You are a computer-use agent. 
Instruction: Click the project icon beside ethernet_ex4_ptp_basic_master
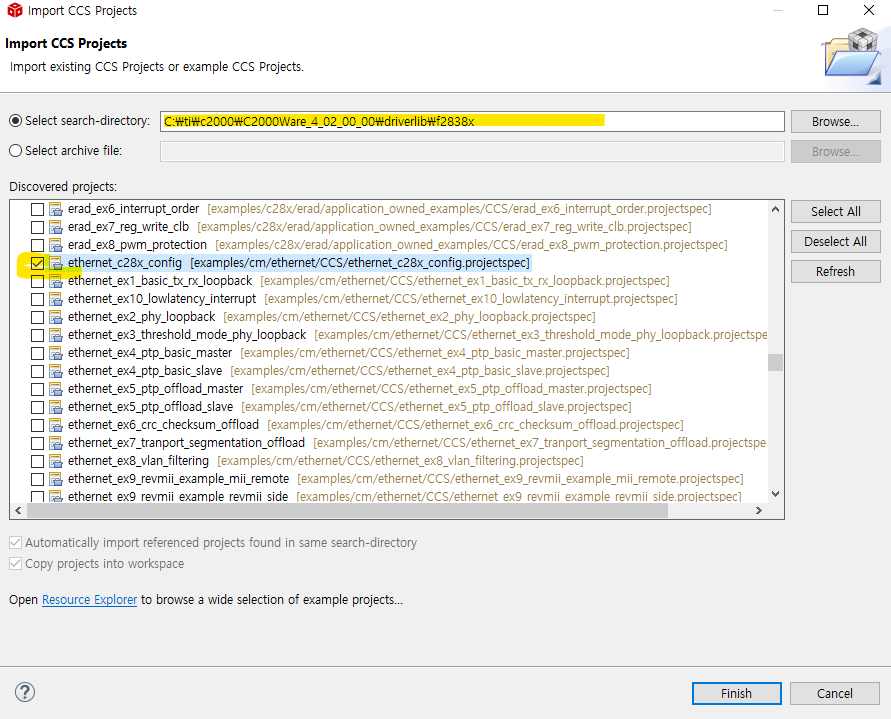(x=56, y=353)
